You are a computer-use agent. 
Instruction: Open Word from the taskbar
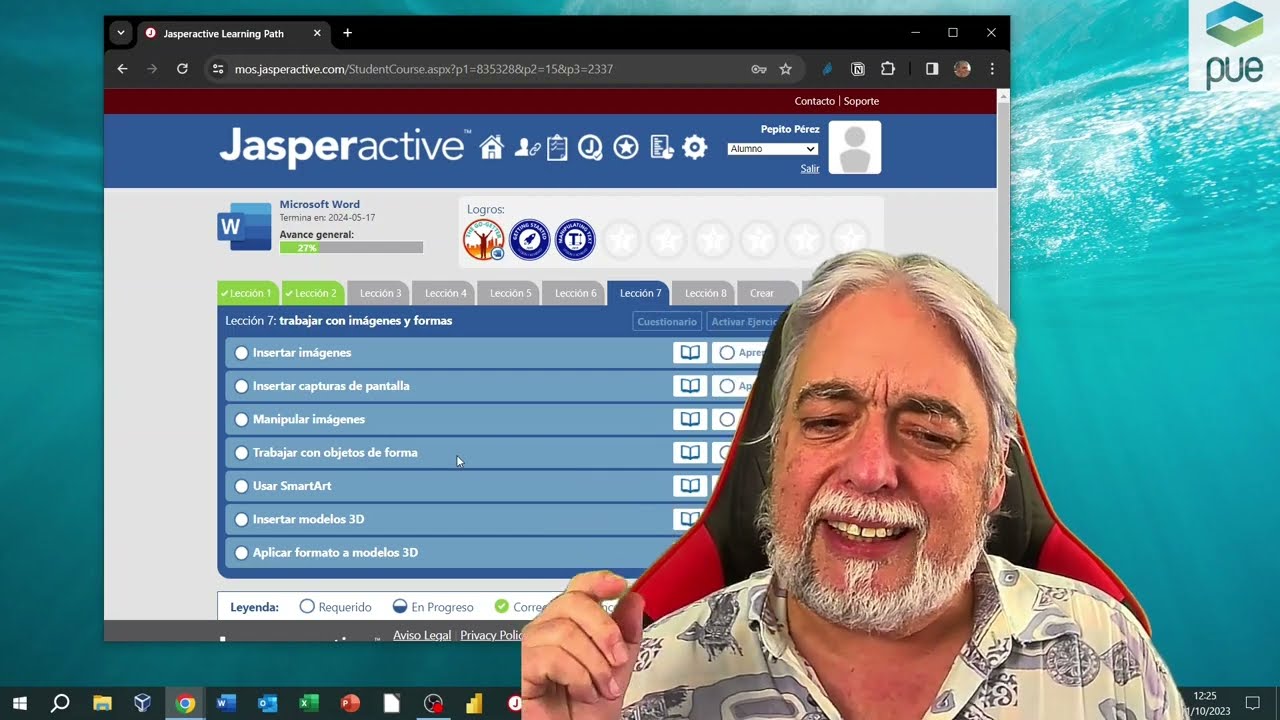point(226,703)
